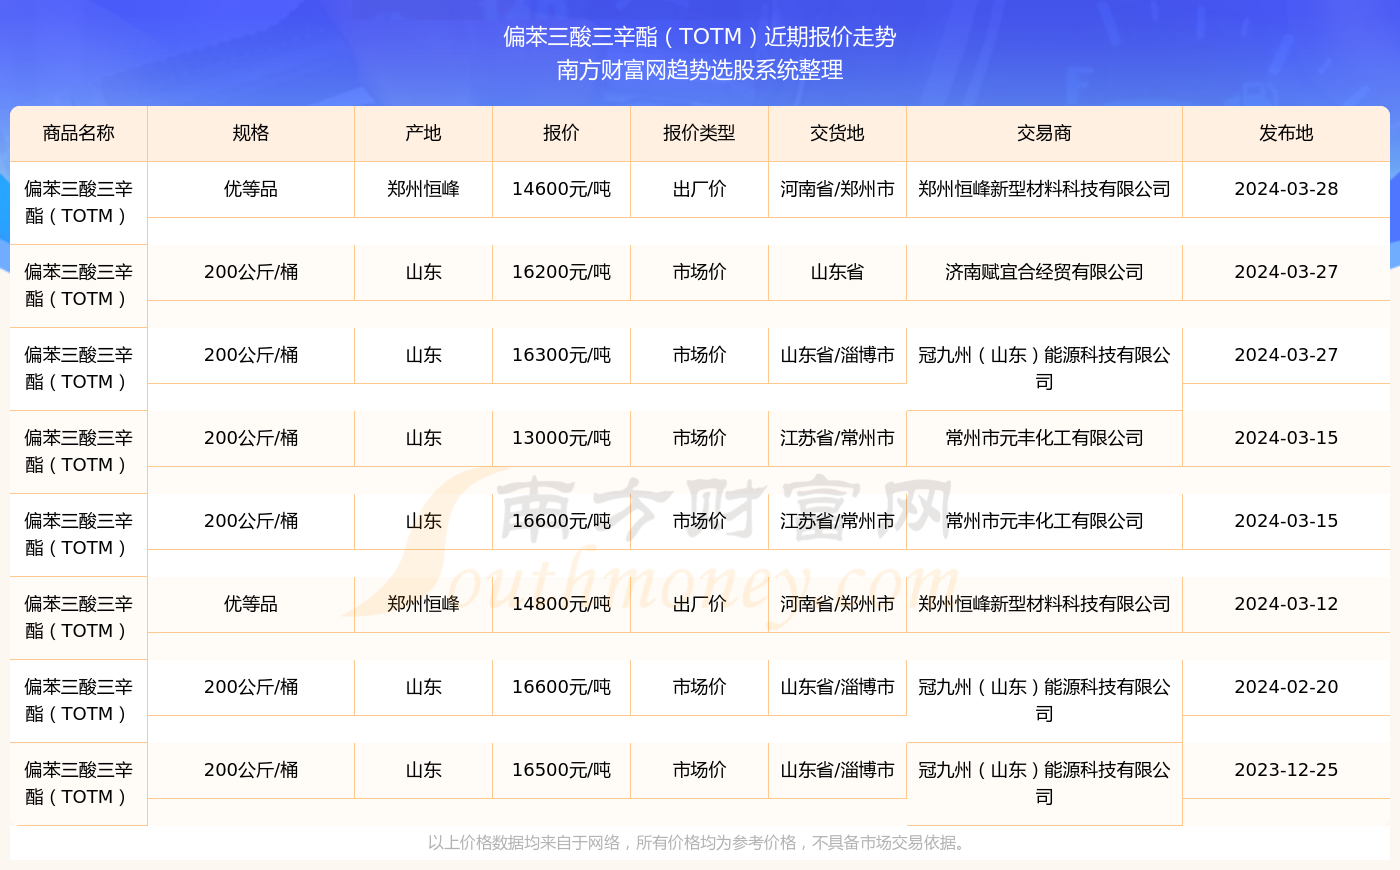Click 冠九州 trader in the 16300元/吨 row

pyautogui.click(x=1044, y=368)
